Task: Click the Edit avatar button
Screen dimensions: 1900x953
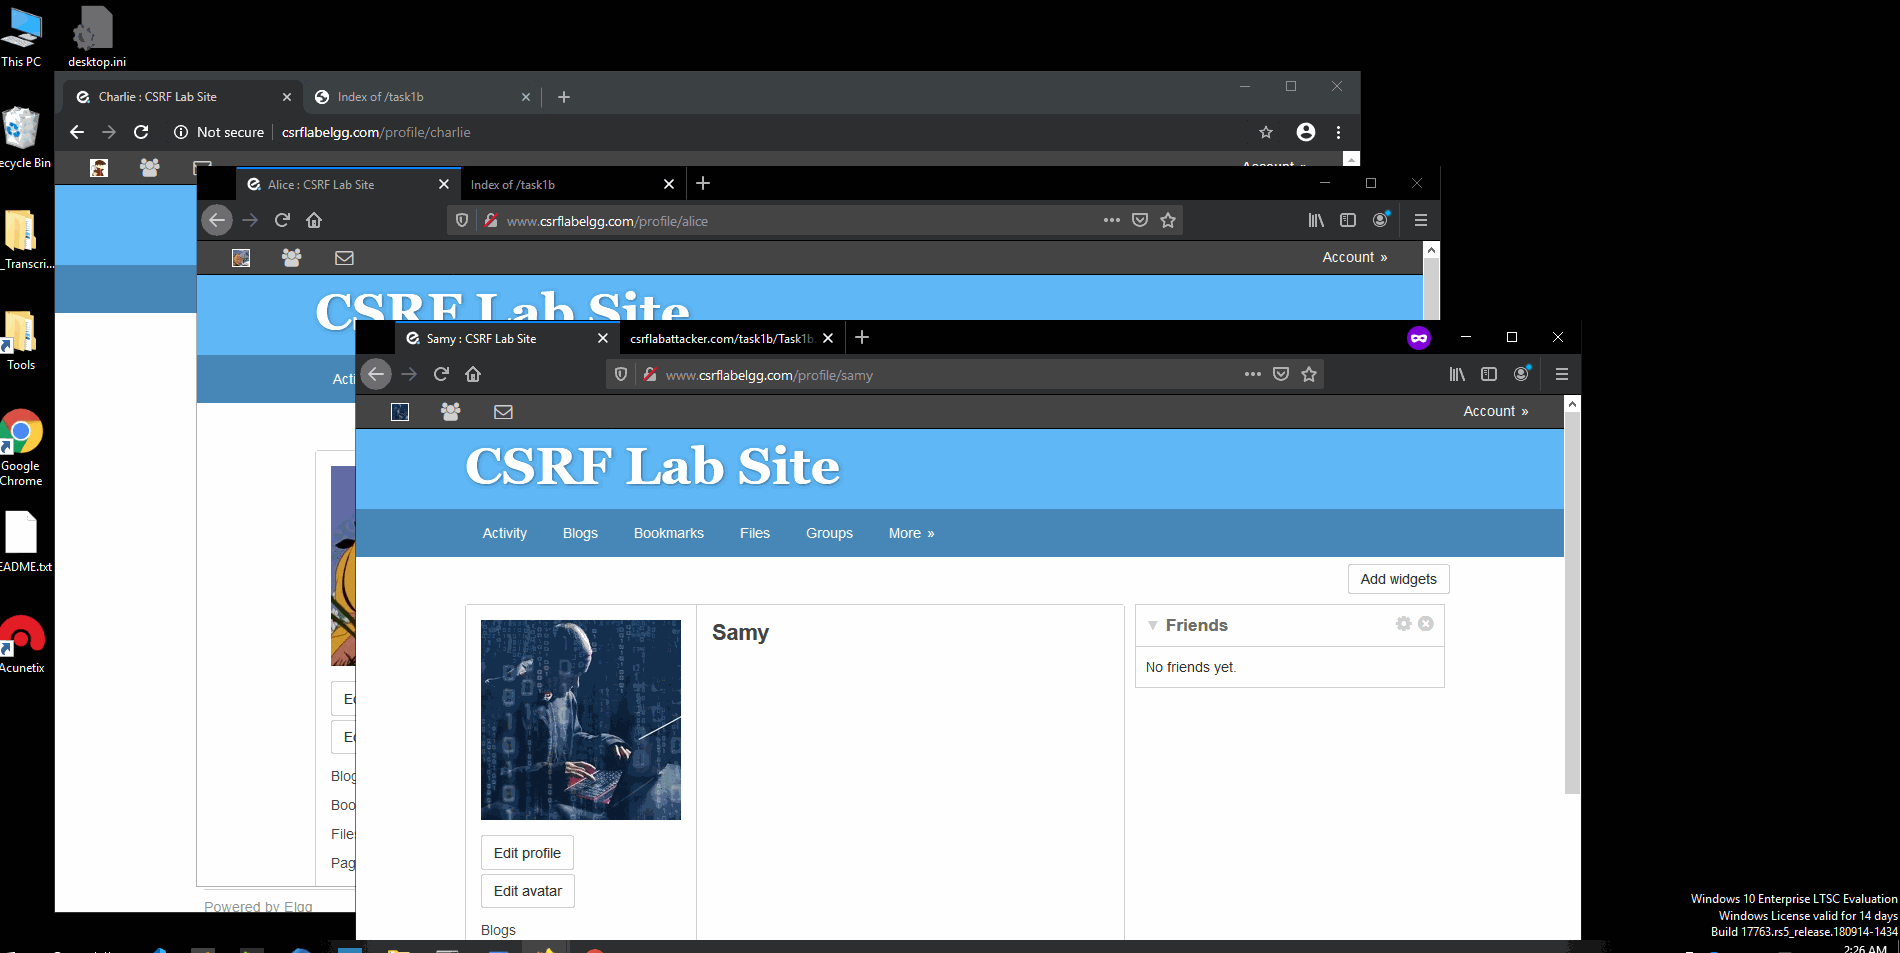Action: click(527, 891)
